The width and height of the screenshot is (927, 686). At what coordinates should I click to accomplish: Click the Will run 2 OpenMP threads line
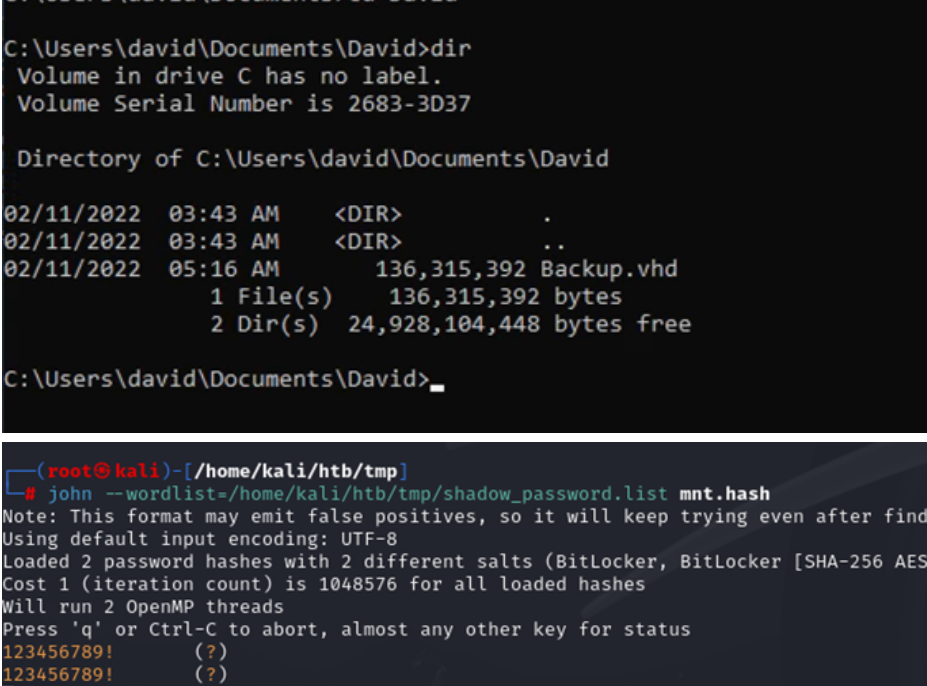[142, 607]
